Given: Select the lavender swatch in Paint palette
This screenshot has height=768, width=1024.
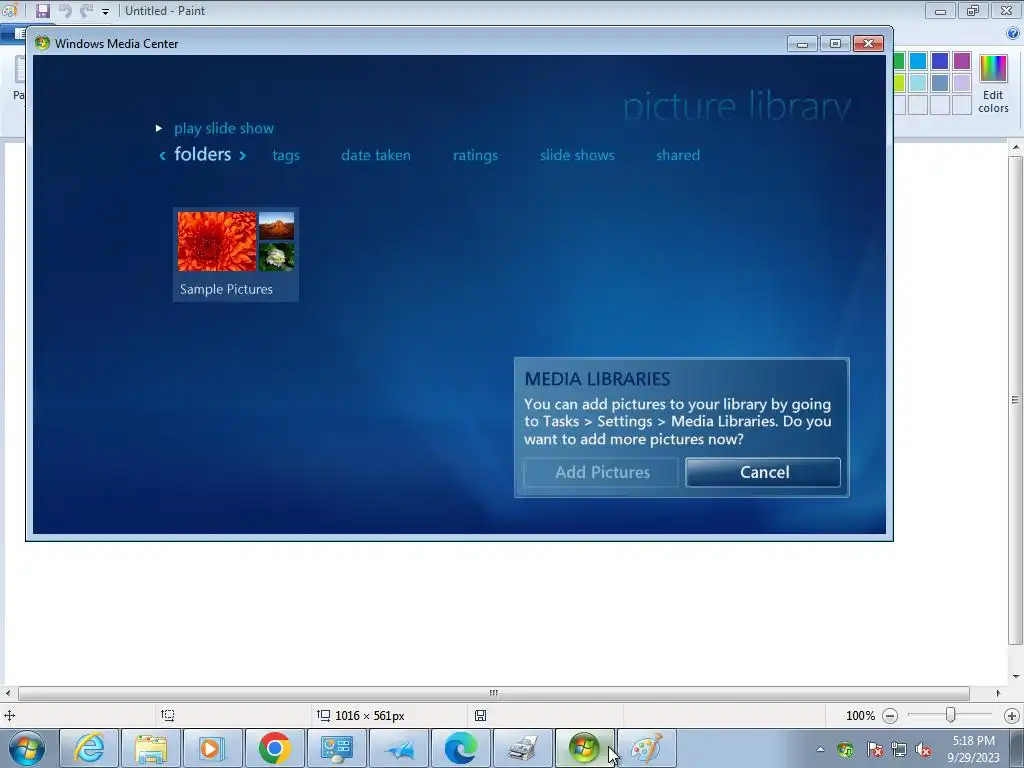Looking at the screenshot, I should coord(961,83).
